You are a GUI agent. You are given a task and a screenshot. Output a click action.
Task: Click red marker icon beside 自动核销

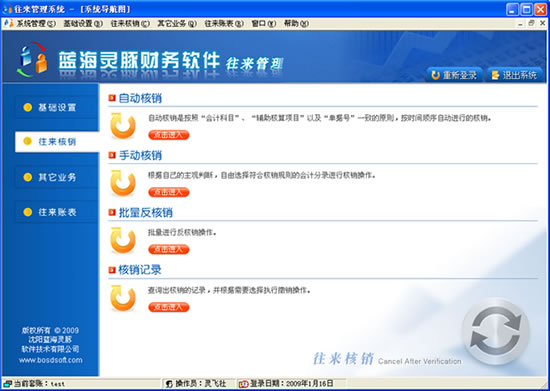pos(112,98)
